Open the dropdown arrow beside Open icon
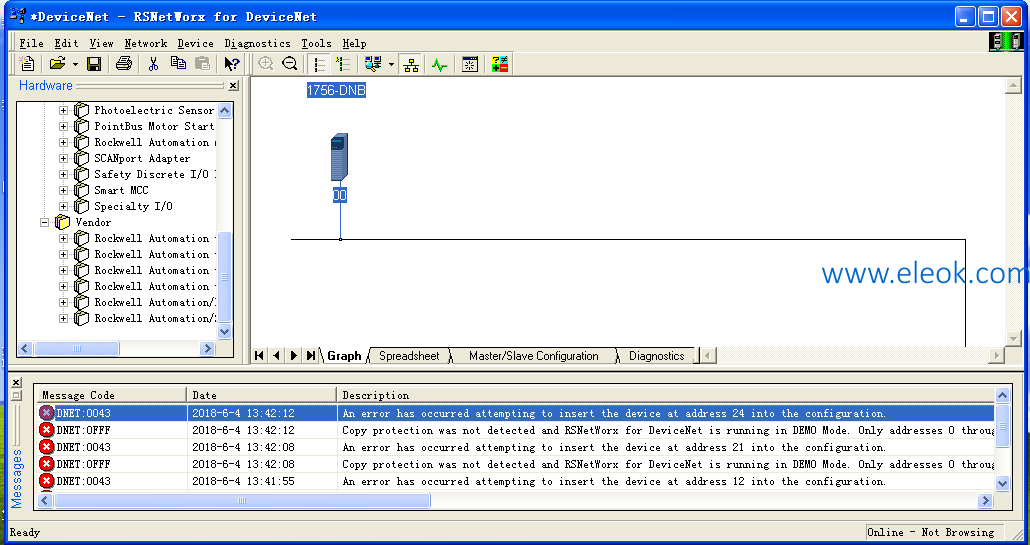The width and height of the screenshot is (1030, 545). pos(75,64)
